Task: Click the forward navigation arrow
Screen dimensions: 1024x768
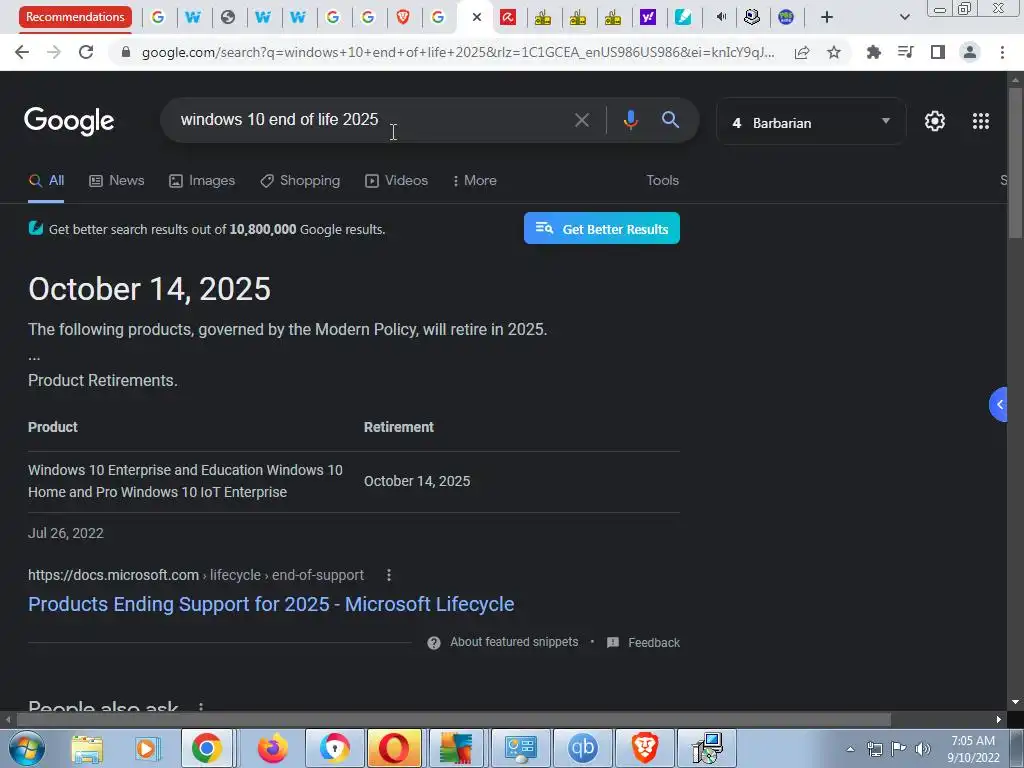Action: pyautogui.click(x=54, y=52)
